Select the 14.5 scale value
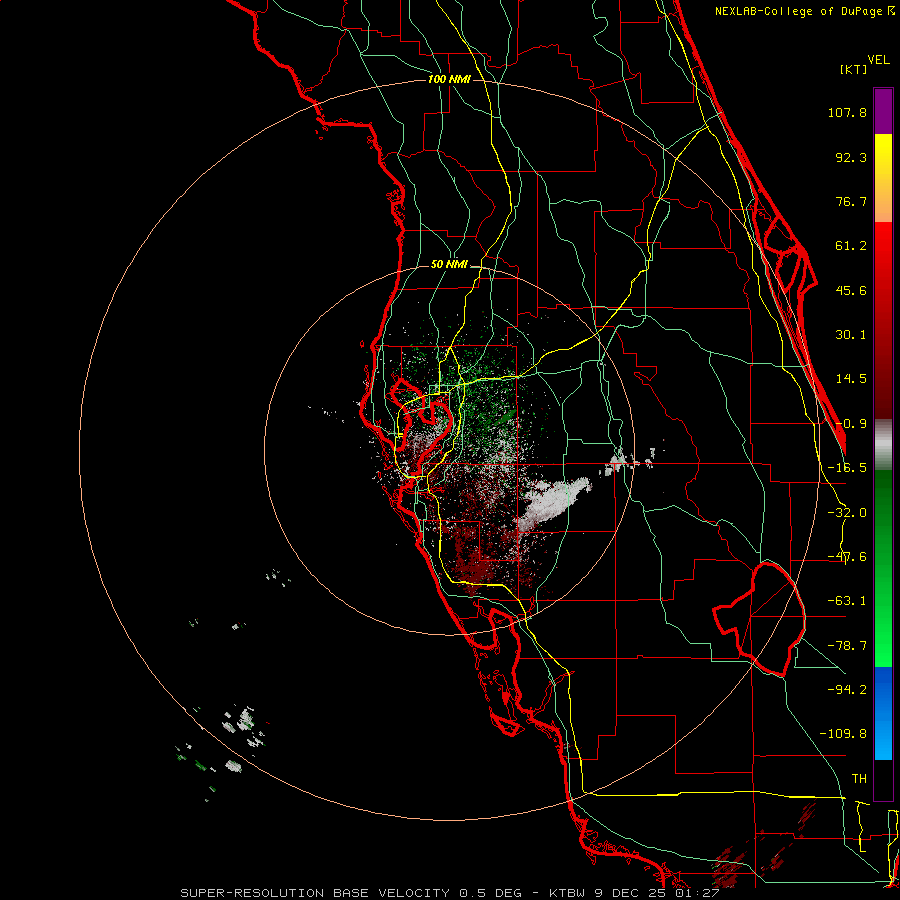The width and height of the screenshot is (900, 900). click(851, 379)
